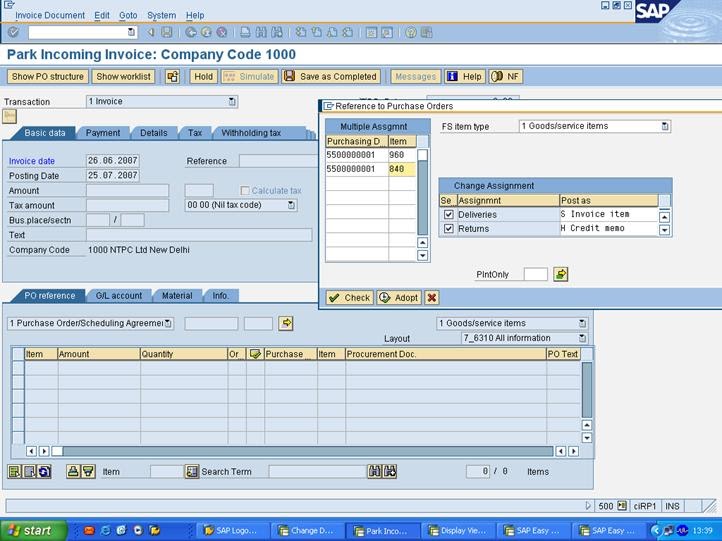Switch to the G/L account tab
This screenshot has height=541, width=722.
click(119, 296)
